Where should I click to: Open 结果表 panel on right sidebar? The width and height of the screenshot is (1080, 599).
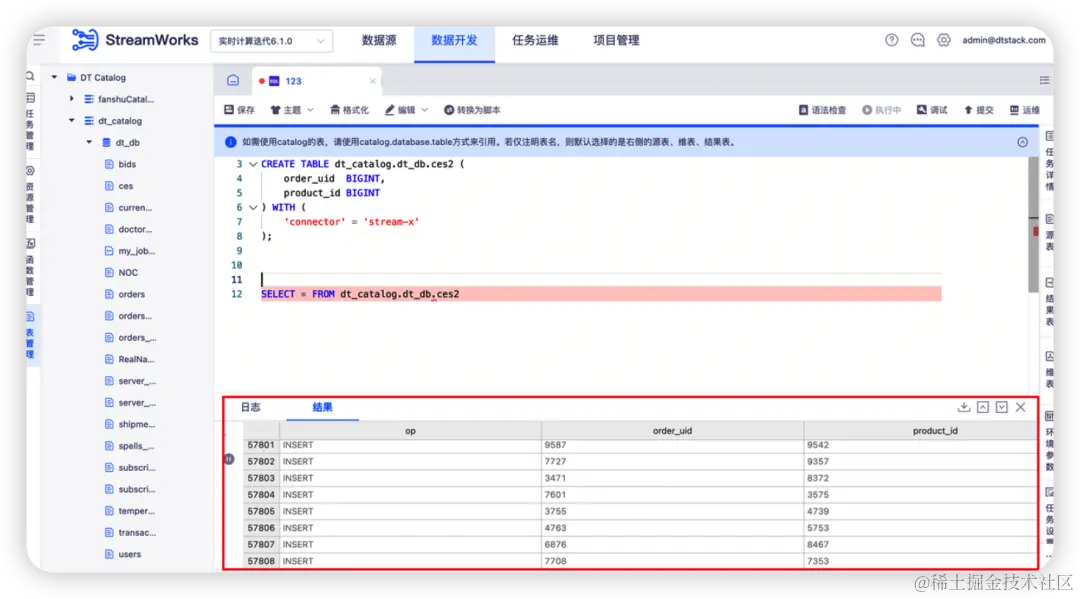coord(1049,302)
